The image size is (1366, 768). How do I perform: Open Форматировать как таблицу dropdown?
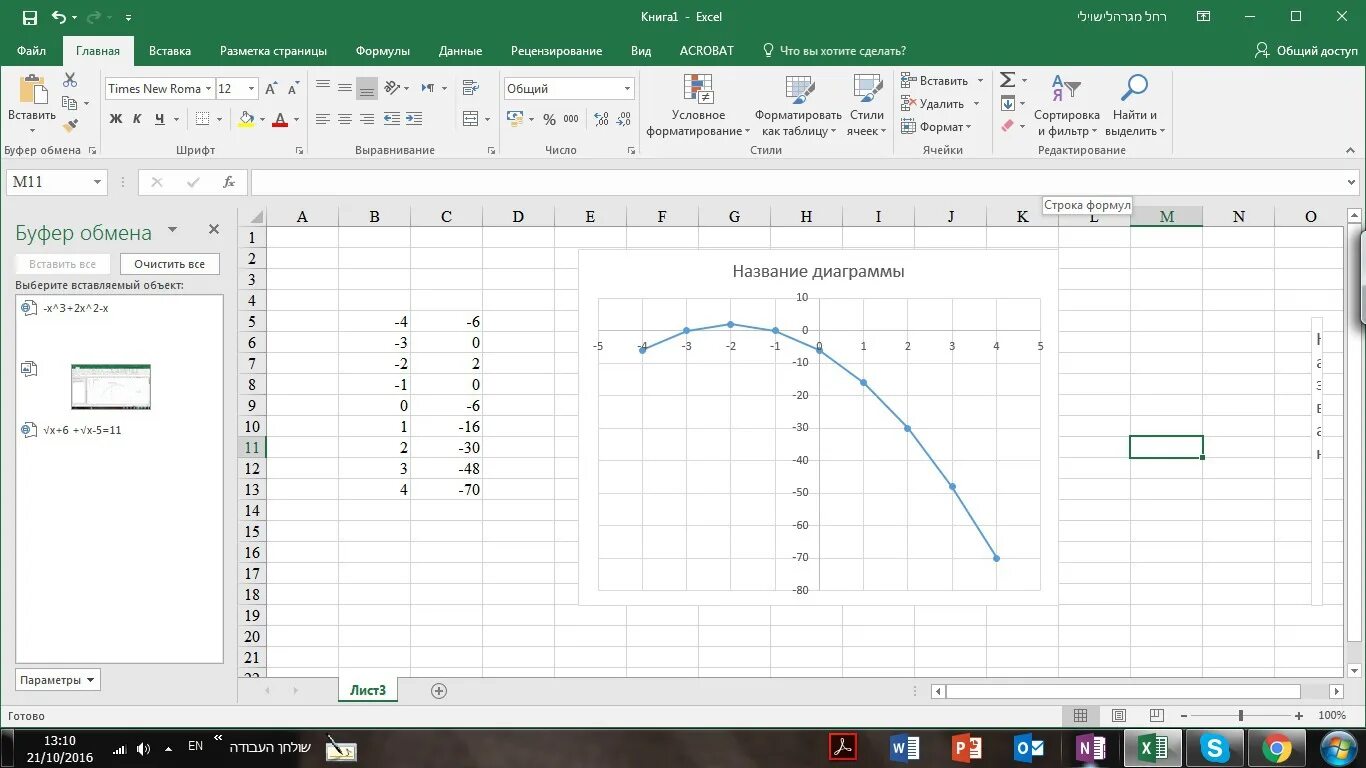tap(798, 106)
